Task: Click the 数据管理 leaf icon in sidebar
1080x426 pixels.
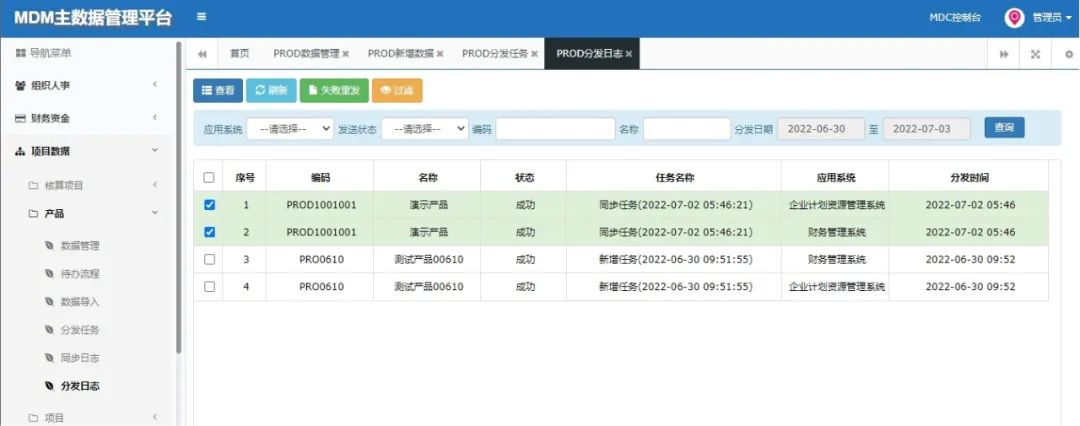Action: tap(49, 245)
